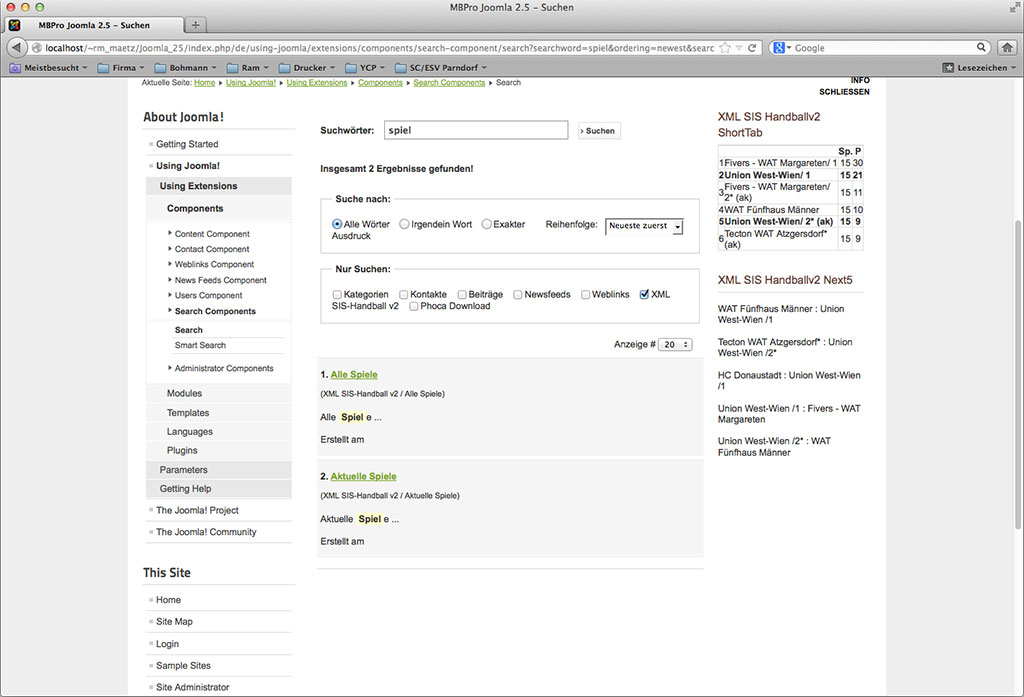This screenshot has width=1024, height=697.
Task: Open Modules in sidebar menu
Action: [x=184, y=393]
